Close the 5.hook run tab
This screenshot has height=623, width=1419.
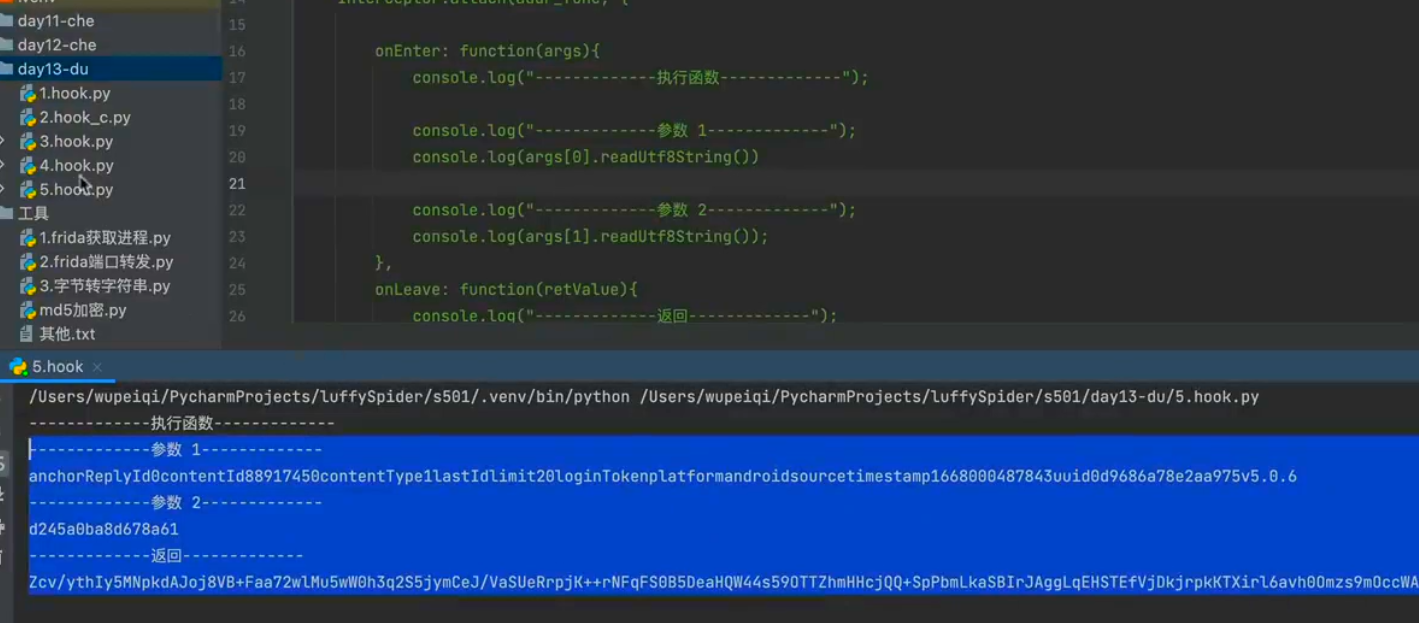click(97, 367)
